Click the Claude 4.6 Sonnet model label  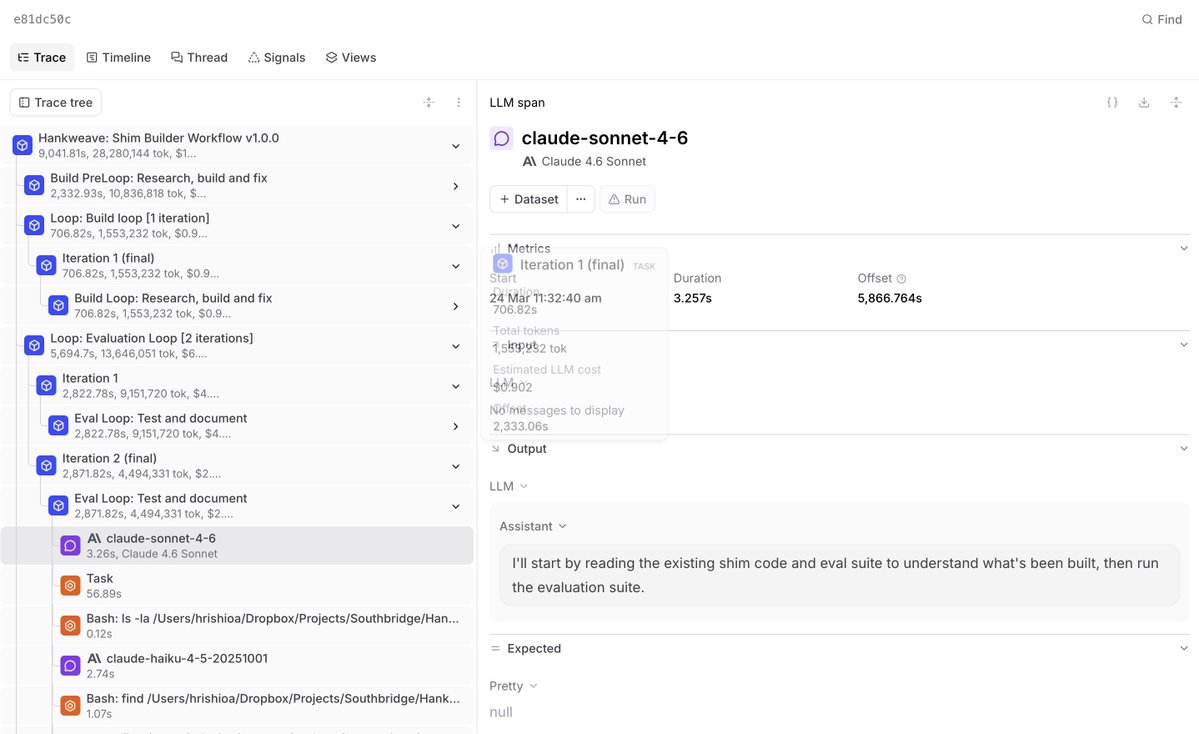click(593, 161)
